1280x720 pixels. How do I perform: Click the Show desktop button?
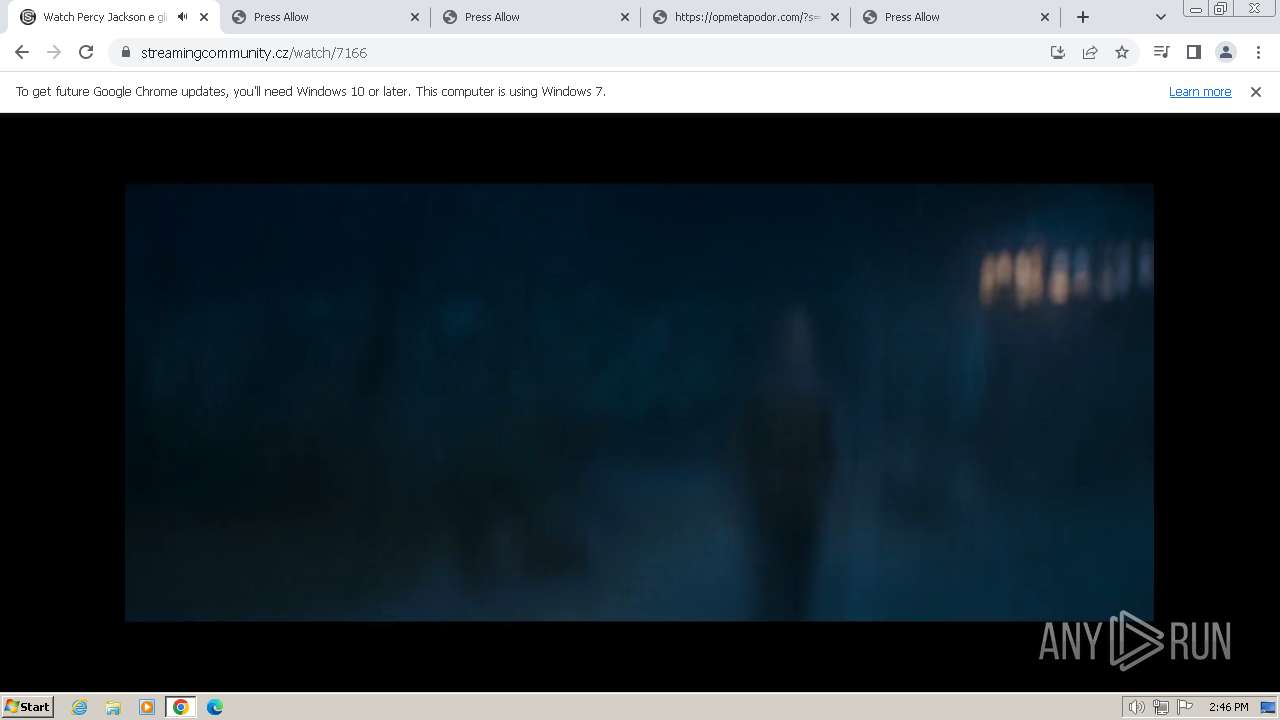tap(1269, 707)
